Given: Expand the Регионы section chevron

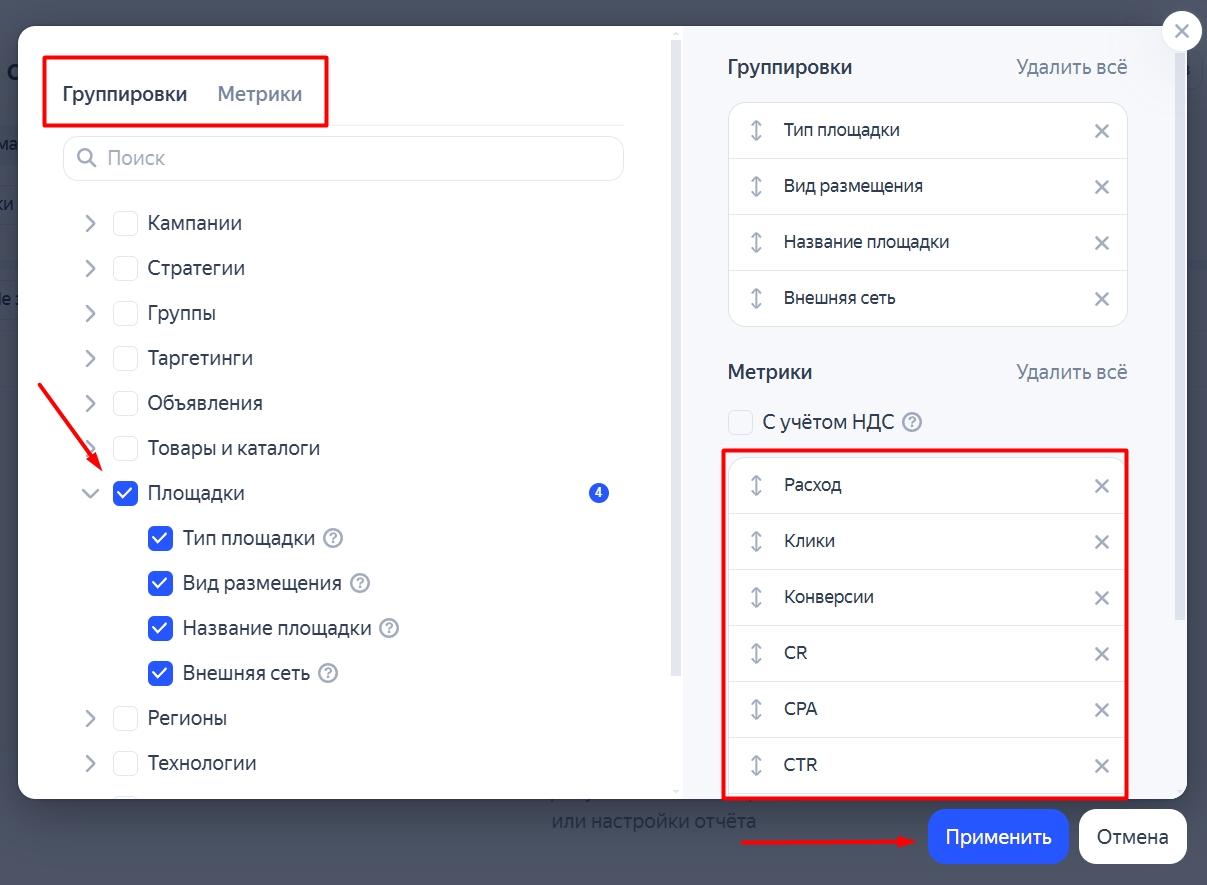Looking at the screenshot, I should point(91,718).
